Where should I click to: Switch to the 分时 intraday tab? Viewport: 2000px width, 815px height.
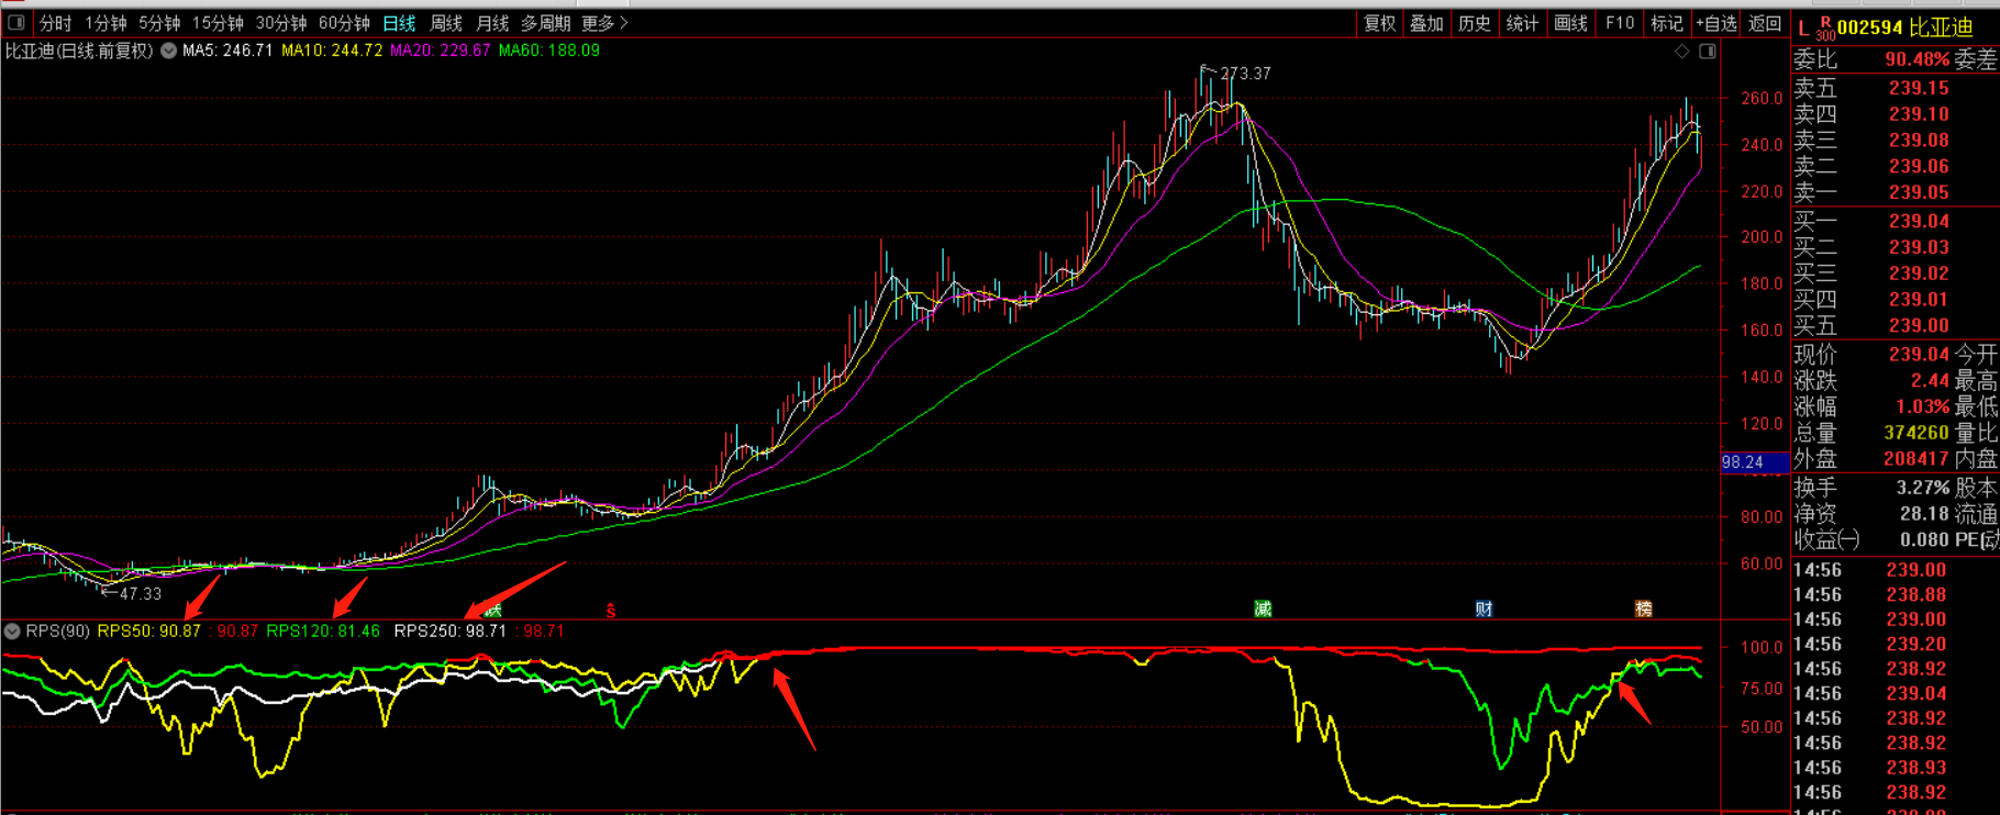[55, 23]
